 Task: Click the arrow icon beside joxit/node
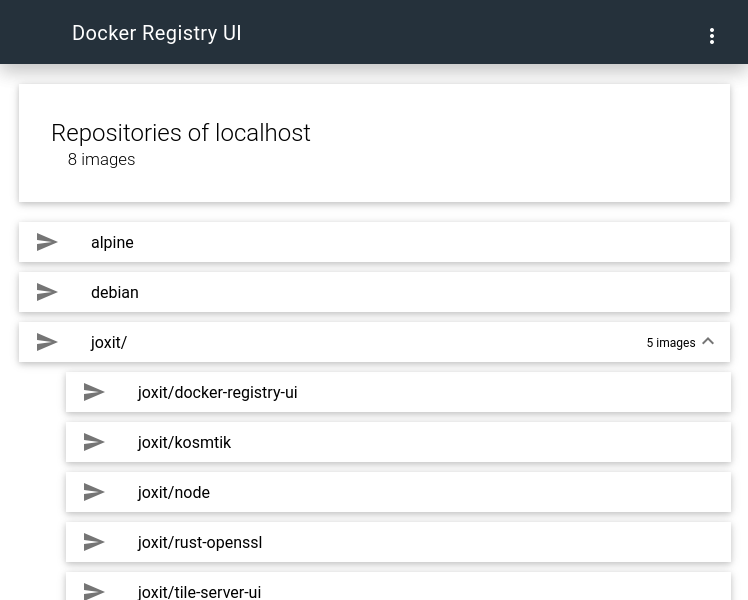(x=94, y=492)
